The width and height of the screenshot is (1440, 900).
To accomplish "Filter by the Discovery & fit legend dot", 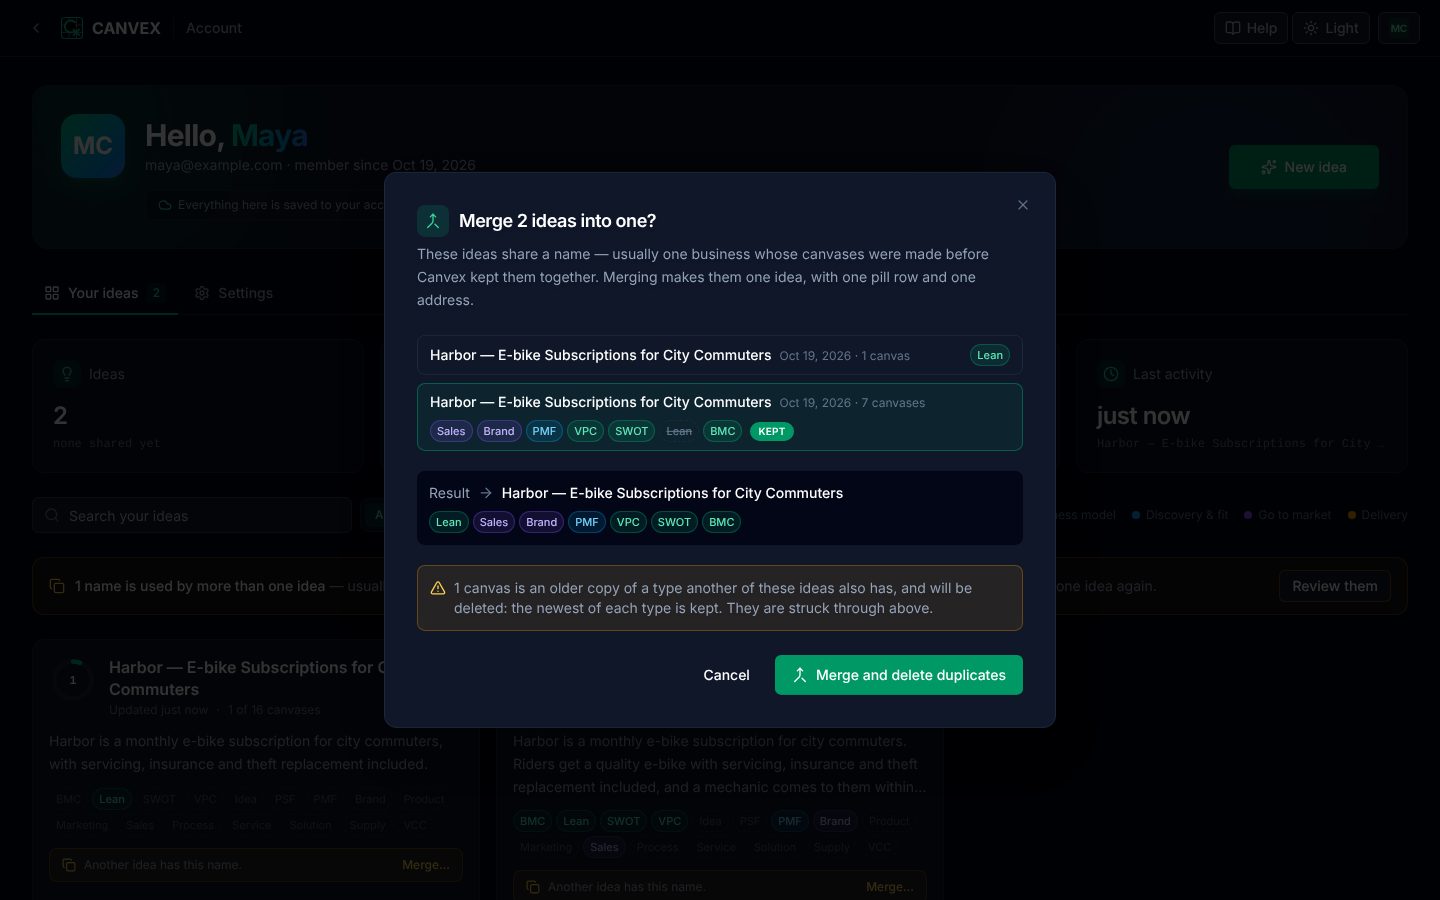I will (x=1136, y=515).
